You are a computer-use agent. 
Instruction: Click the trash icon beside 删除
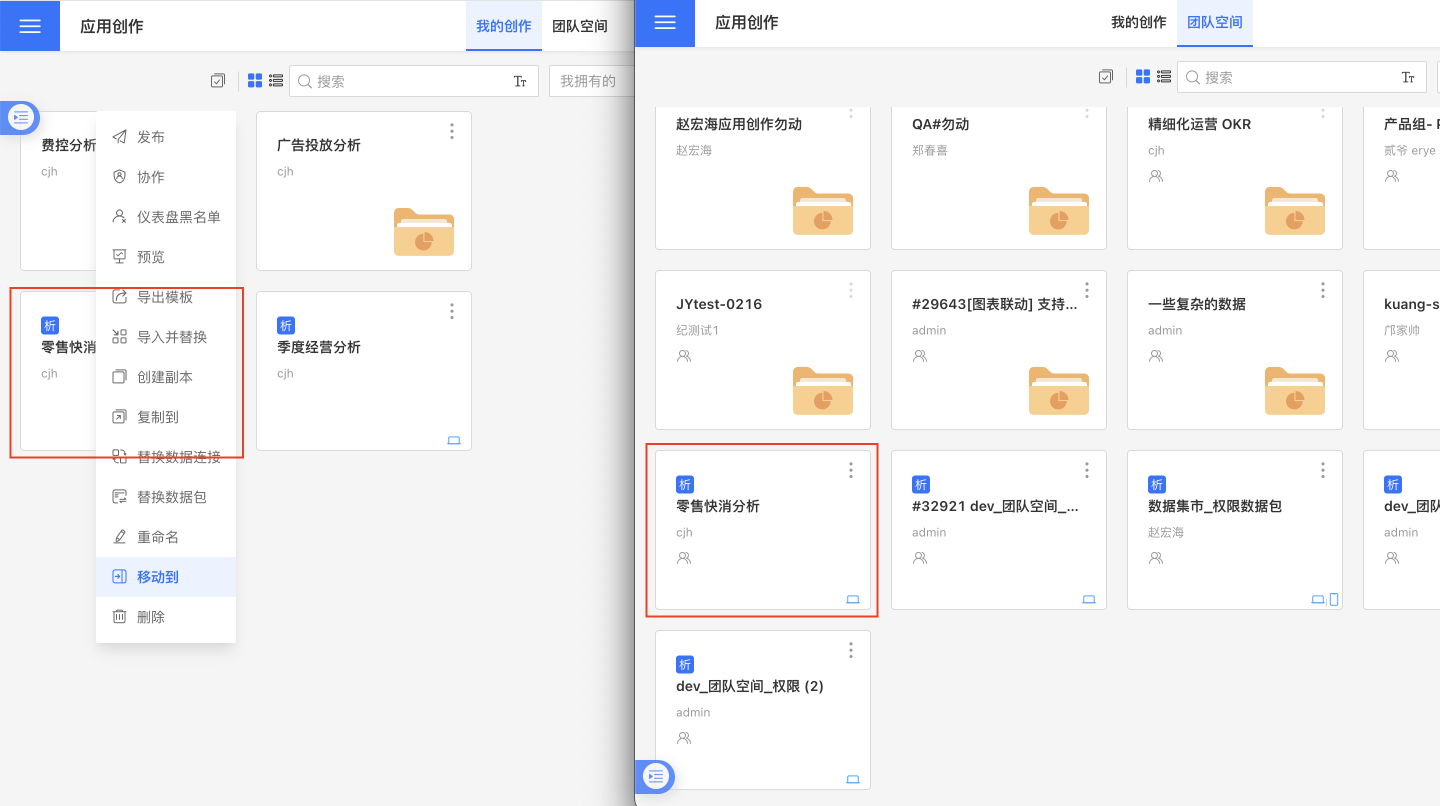pos(120,617)
